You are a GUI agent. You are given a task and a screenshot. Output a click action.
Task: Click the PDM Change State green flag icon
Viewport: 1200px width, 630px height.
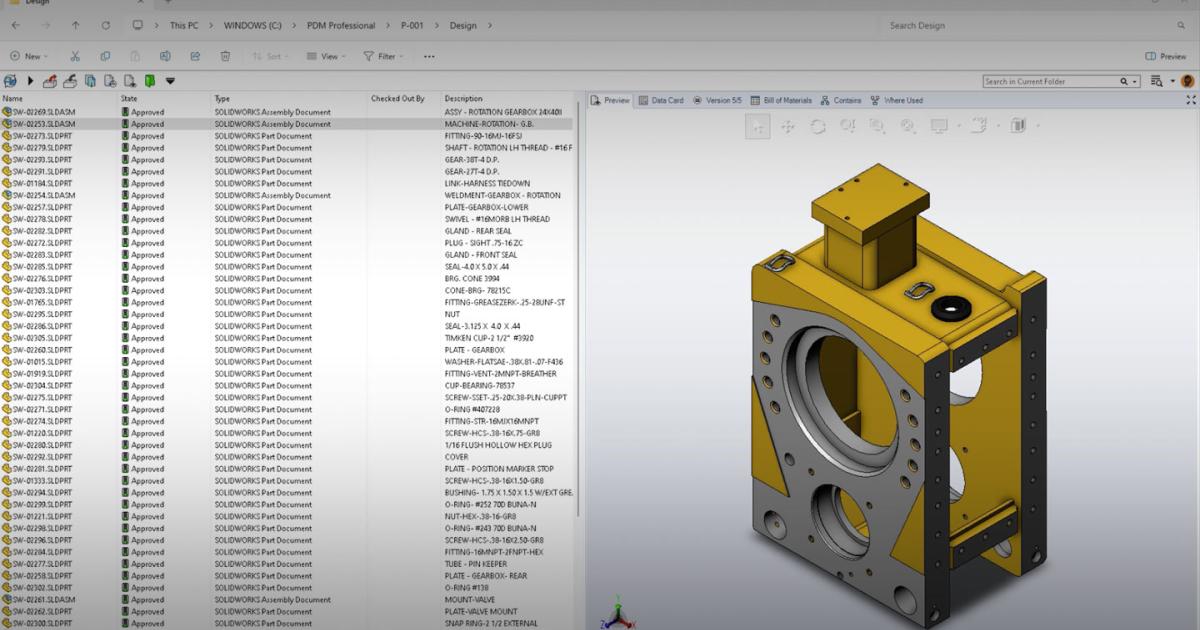coord(149,81)
